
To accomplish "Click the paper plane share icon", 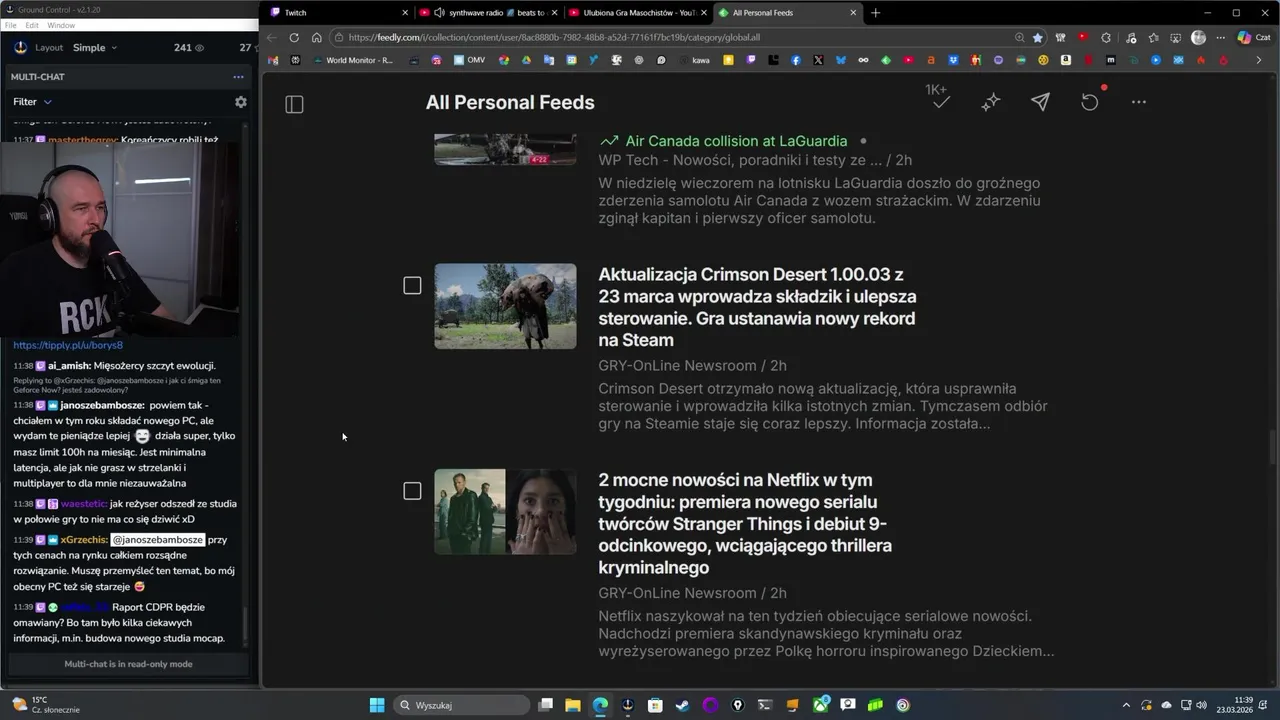I will (x=1040, y=102).
